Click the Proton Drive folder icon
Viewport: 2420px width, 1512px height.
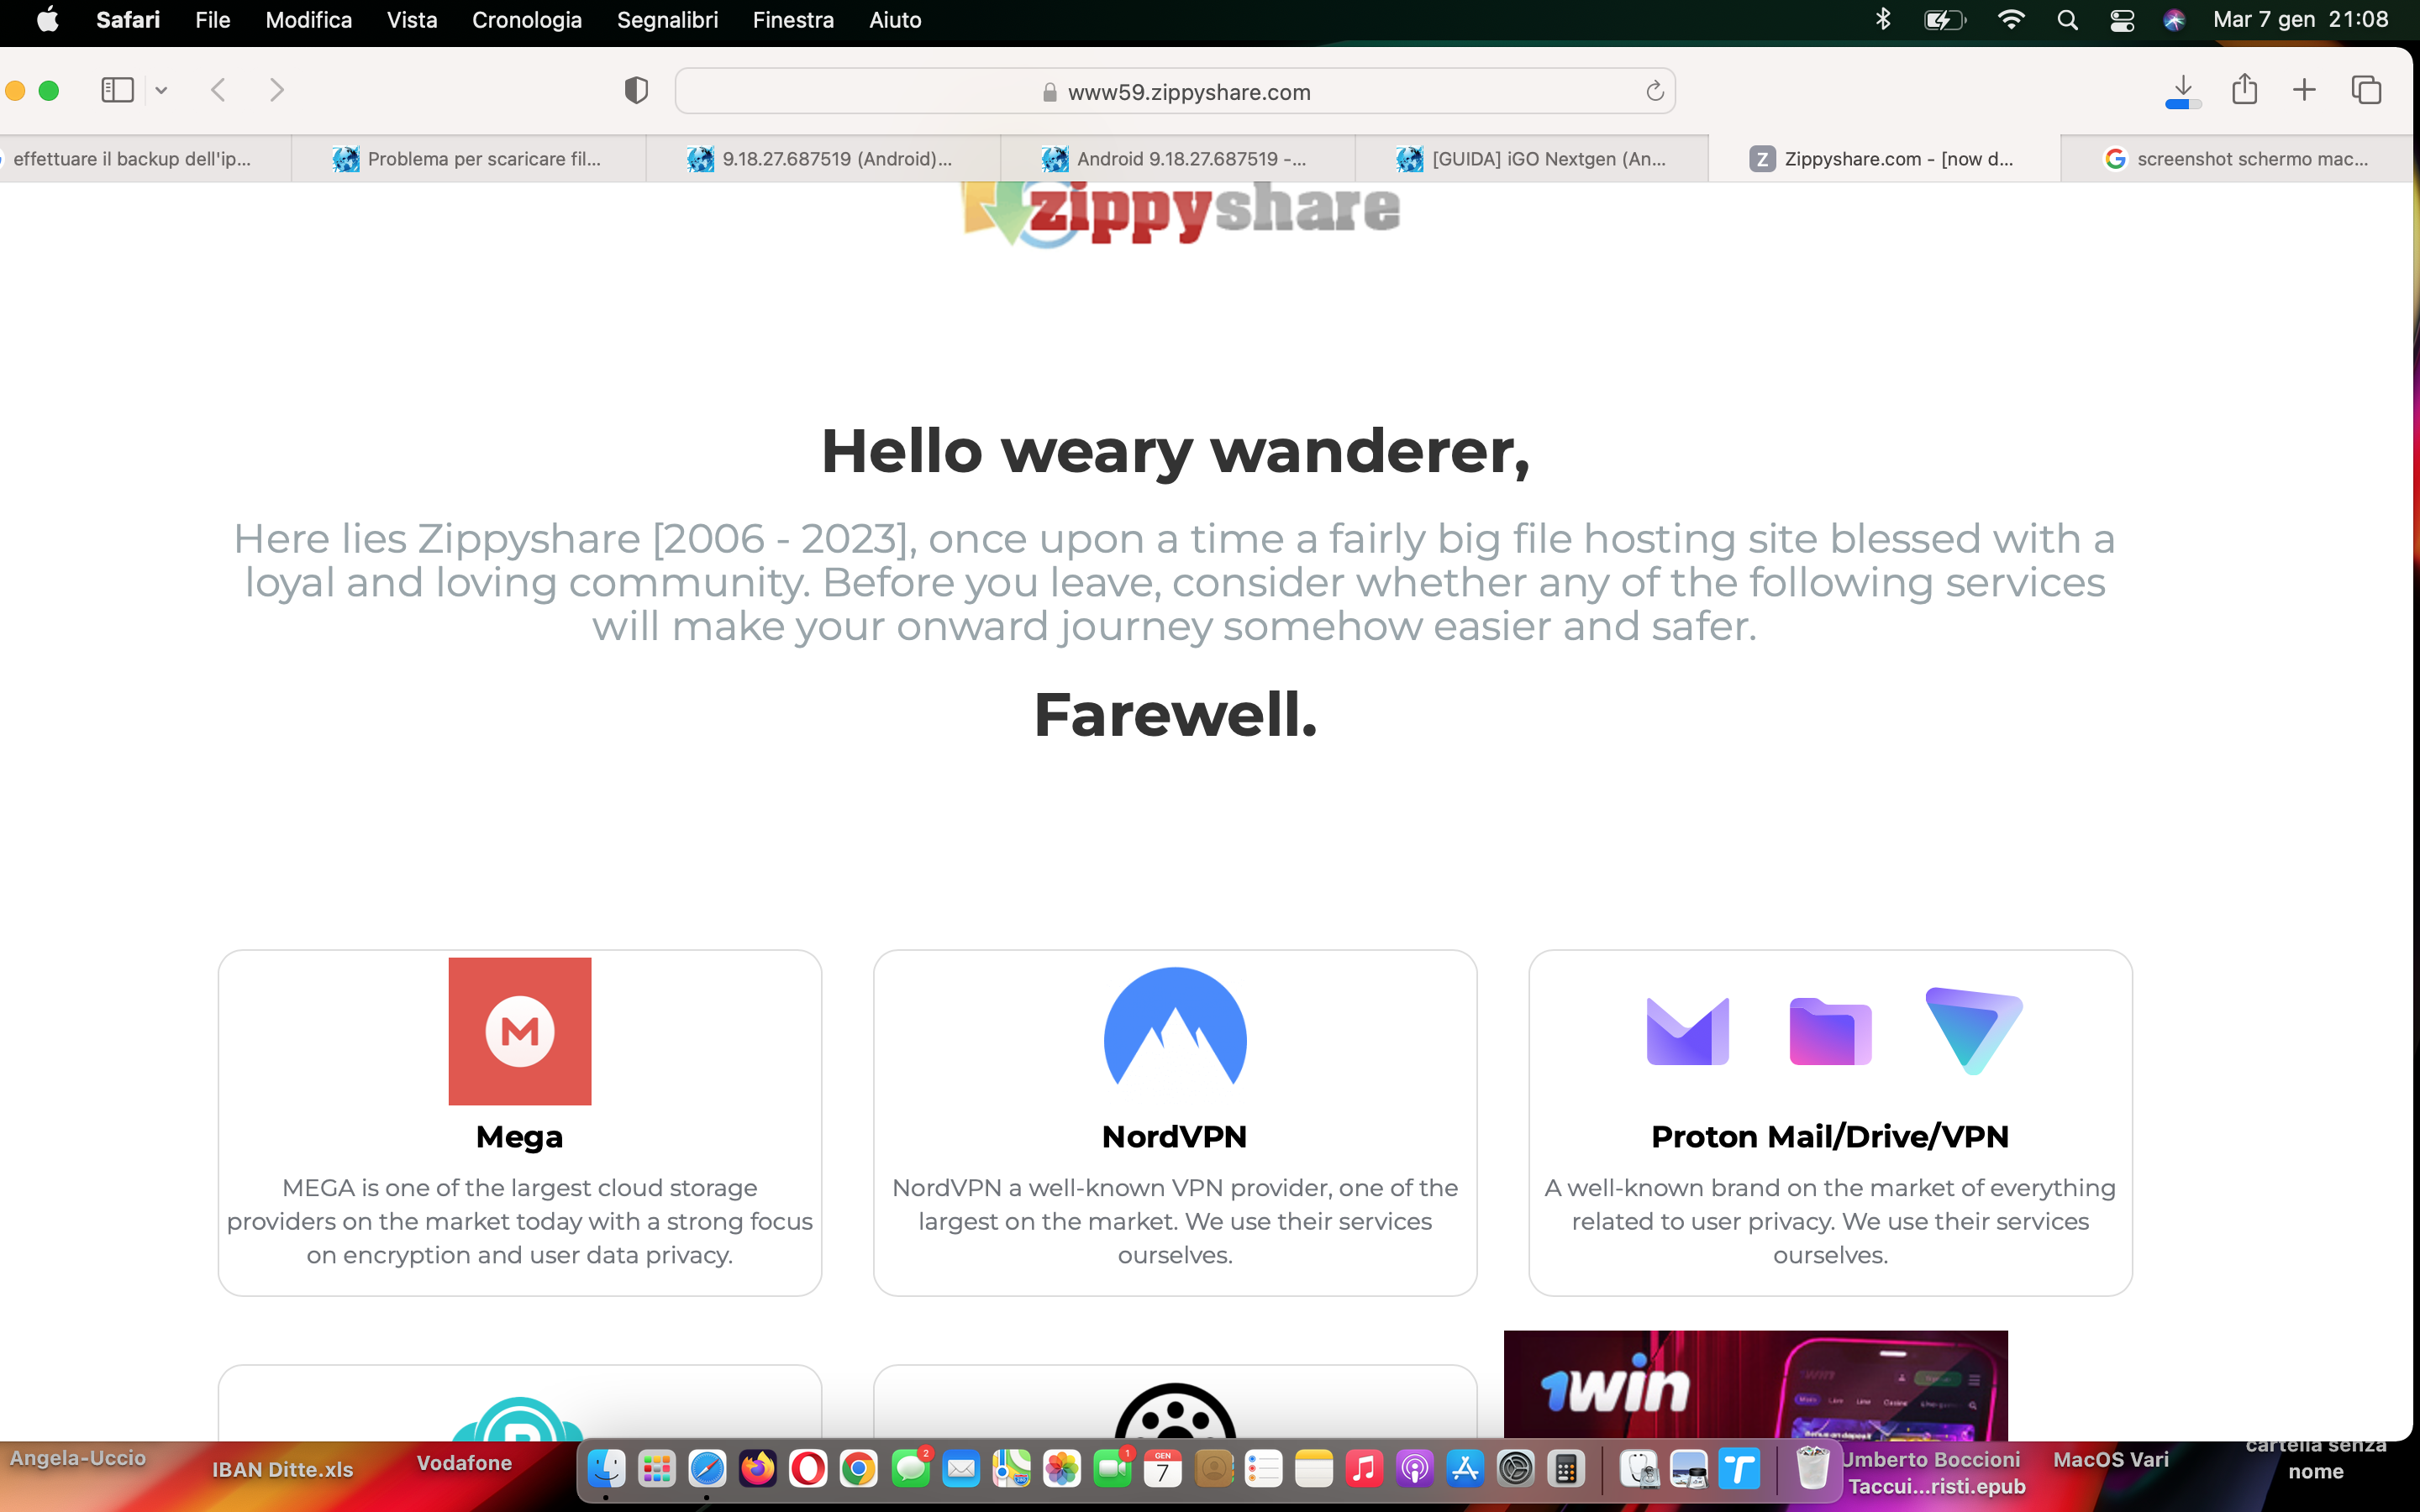click(1830, 1031)
